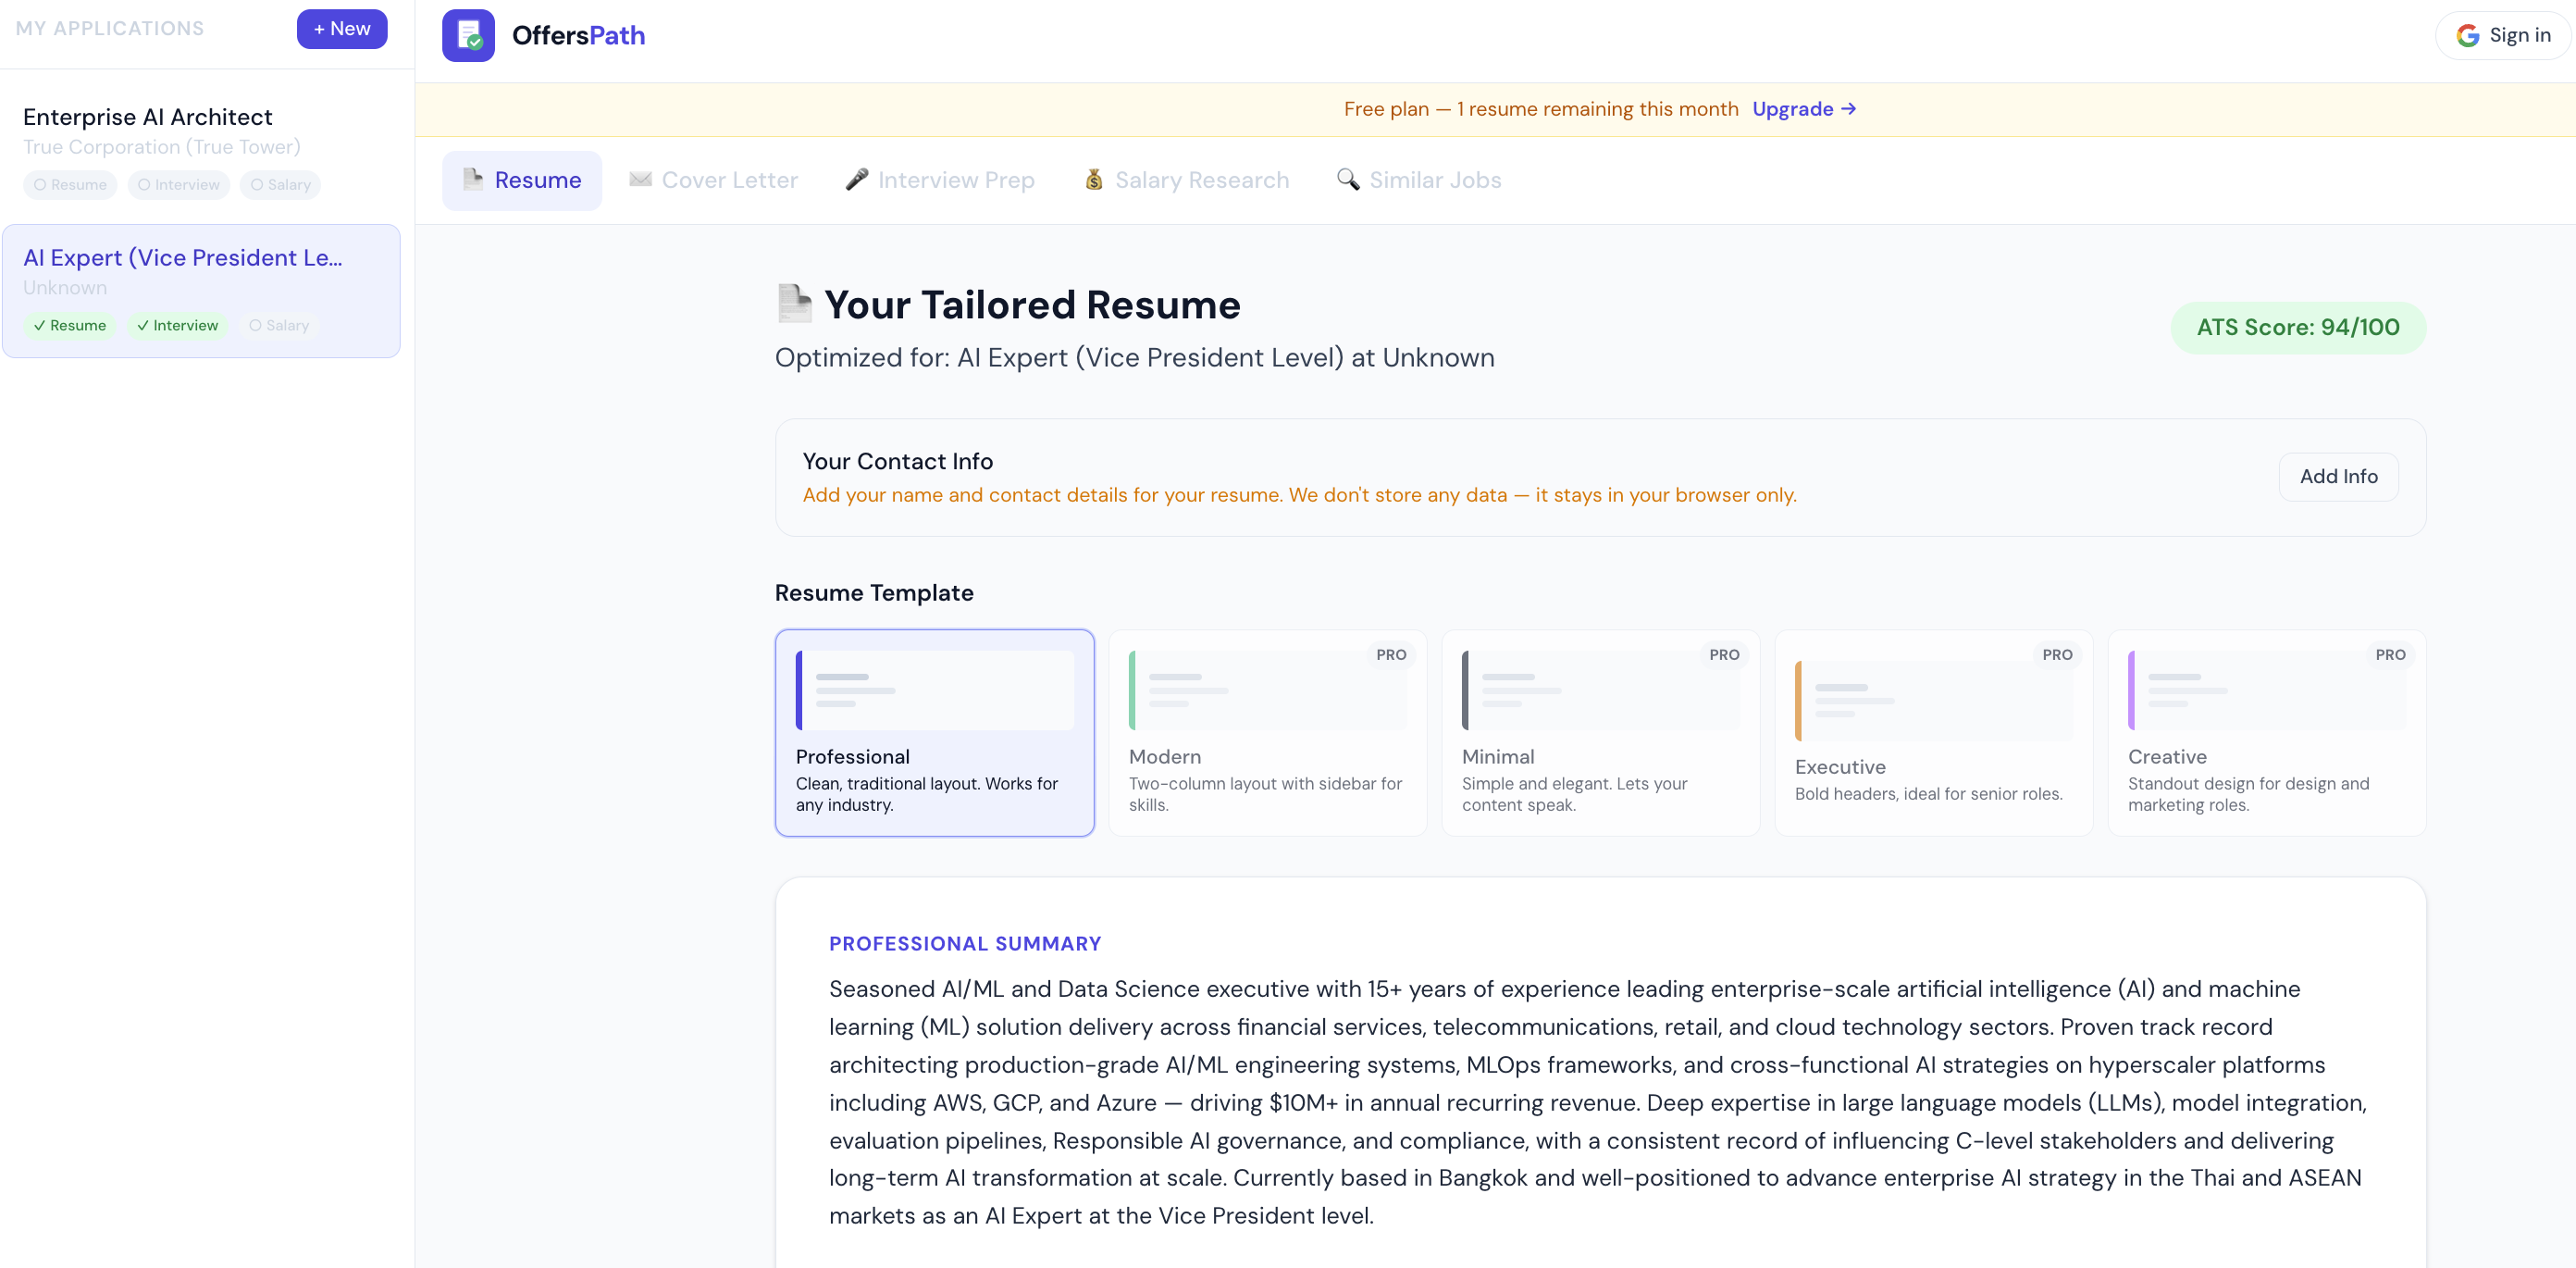This screenshot has height=1268, width=2576.
Task: Click the ATS Score 94/100 badge
Action: tap(2297, 327)
